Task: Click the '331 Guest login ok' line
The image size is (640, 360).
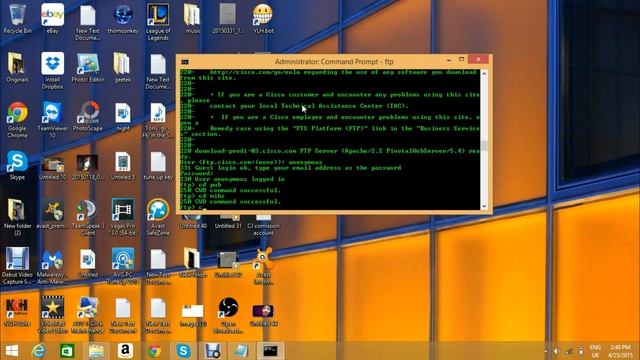Action: pyautogui.click(x=291, y=168)
